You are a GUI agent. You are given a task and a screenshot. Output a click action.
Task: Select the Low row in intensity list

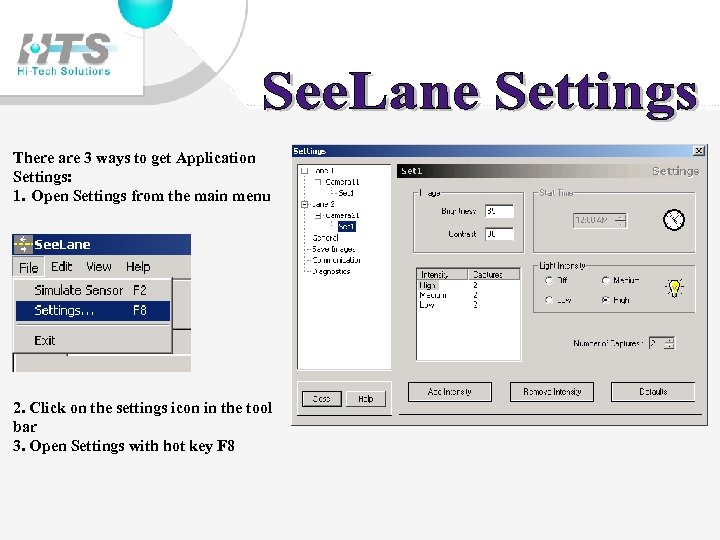(x=468, y=304)
